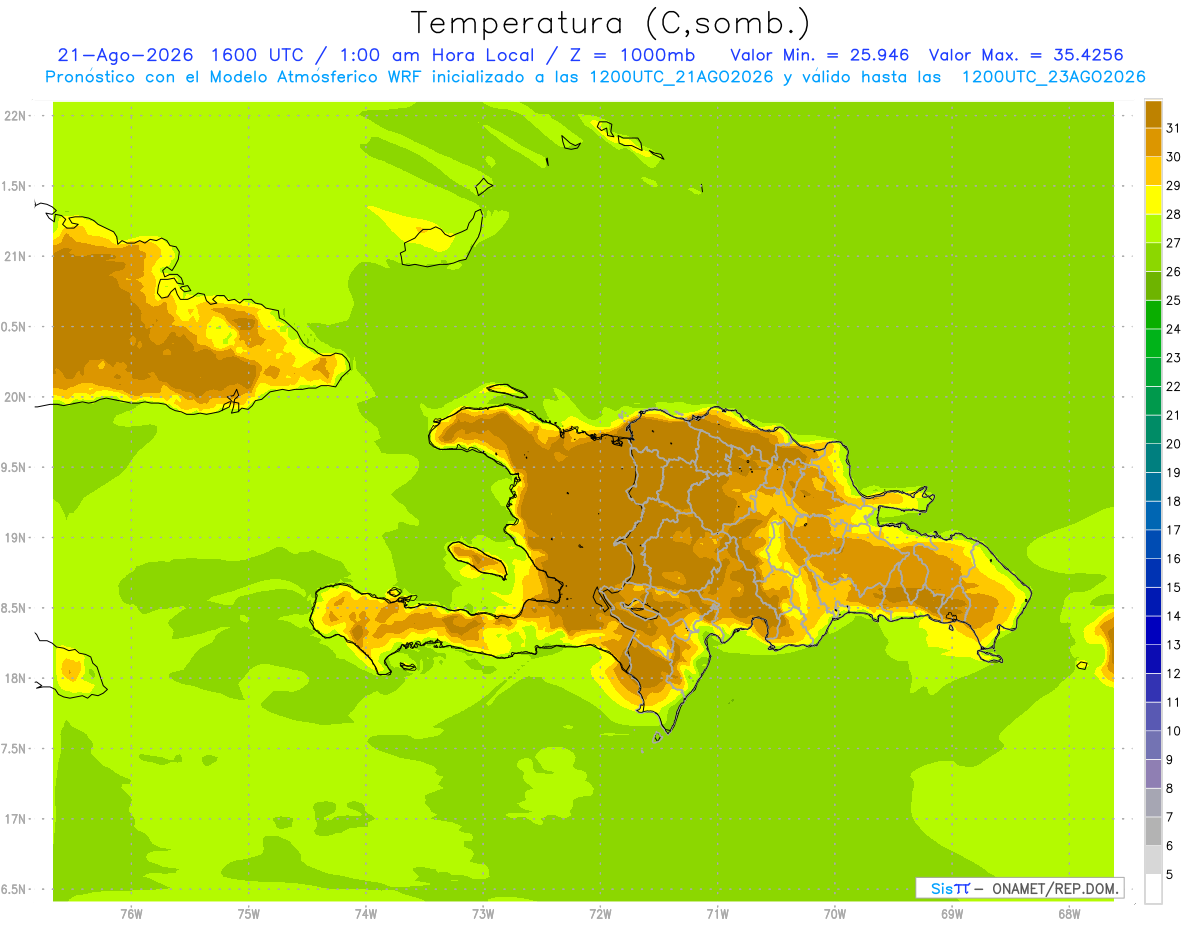Click the legend value '10'
Viewport: 1200px width, 927px height.
coord(1173,731)
